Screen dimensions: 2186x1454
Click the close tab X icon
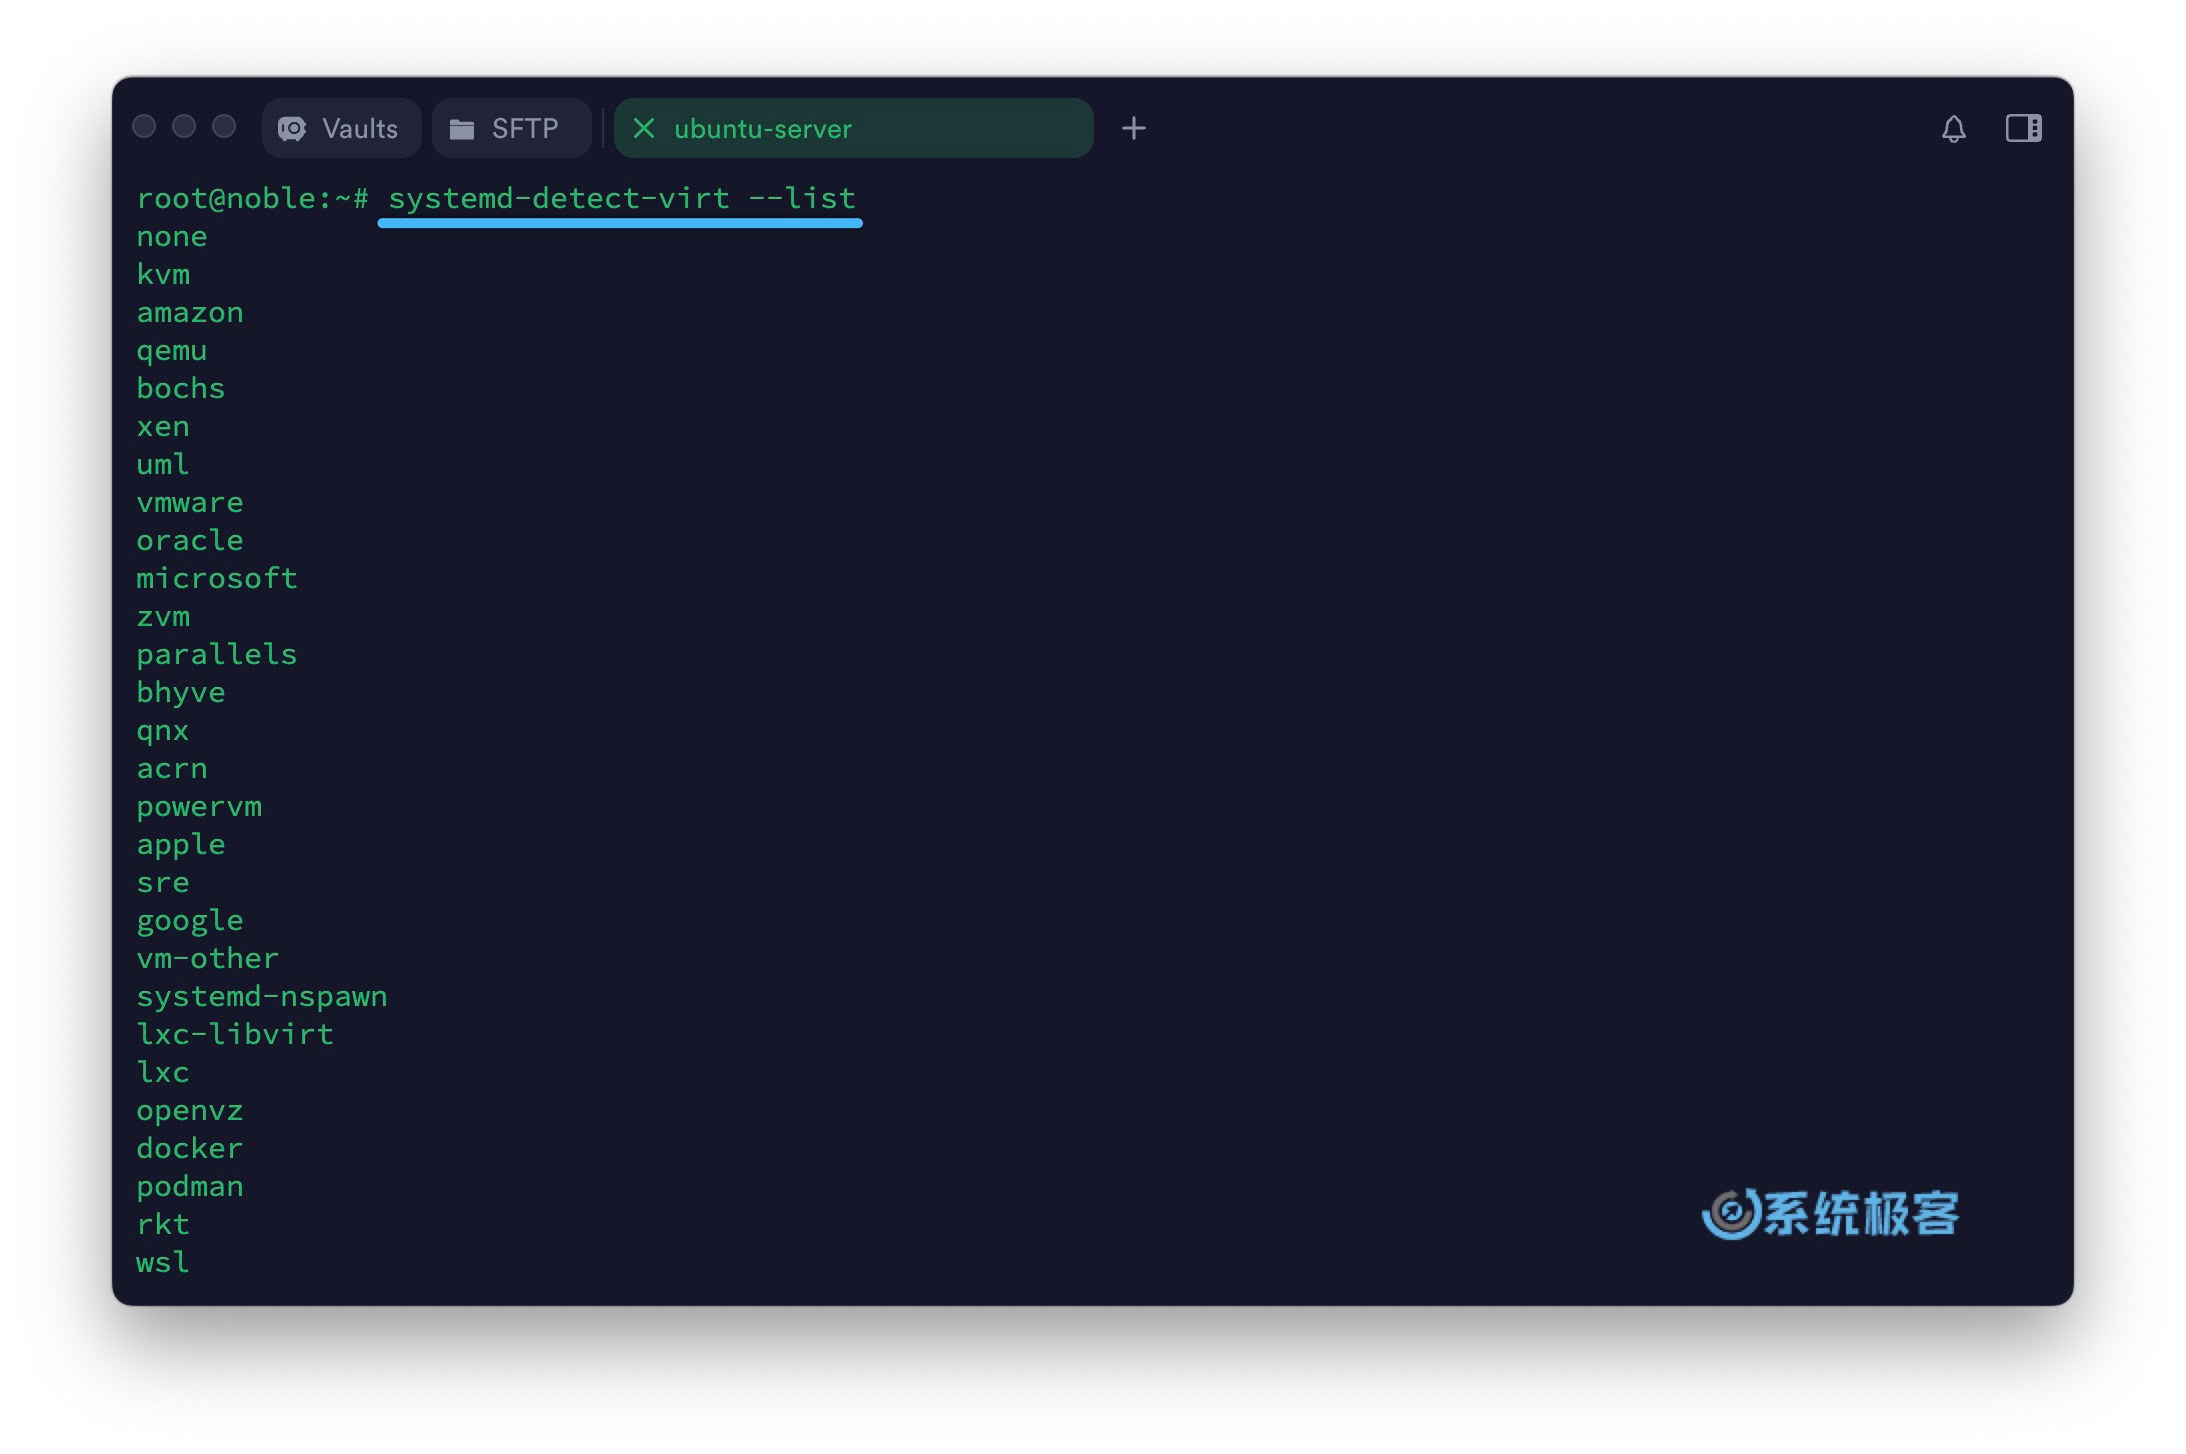(643, 128)
